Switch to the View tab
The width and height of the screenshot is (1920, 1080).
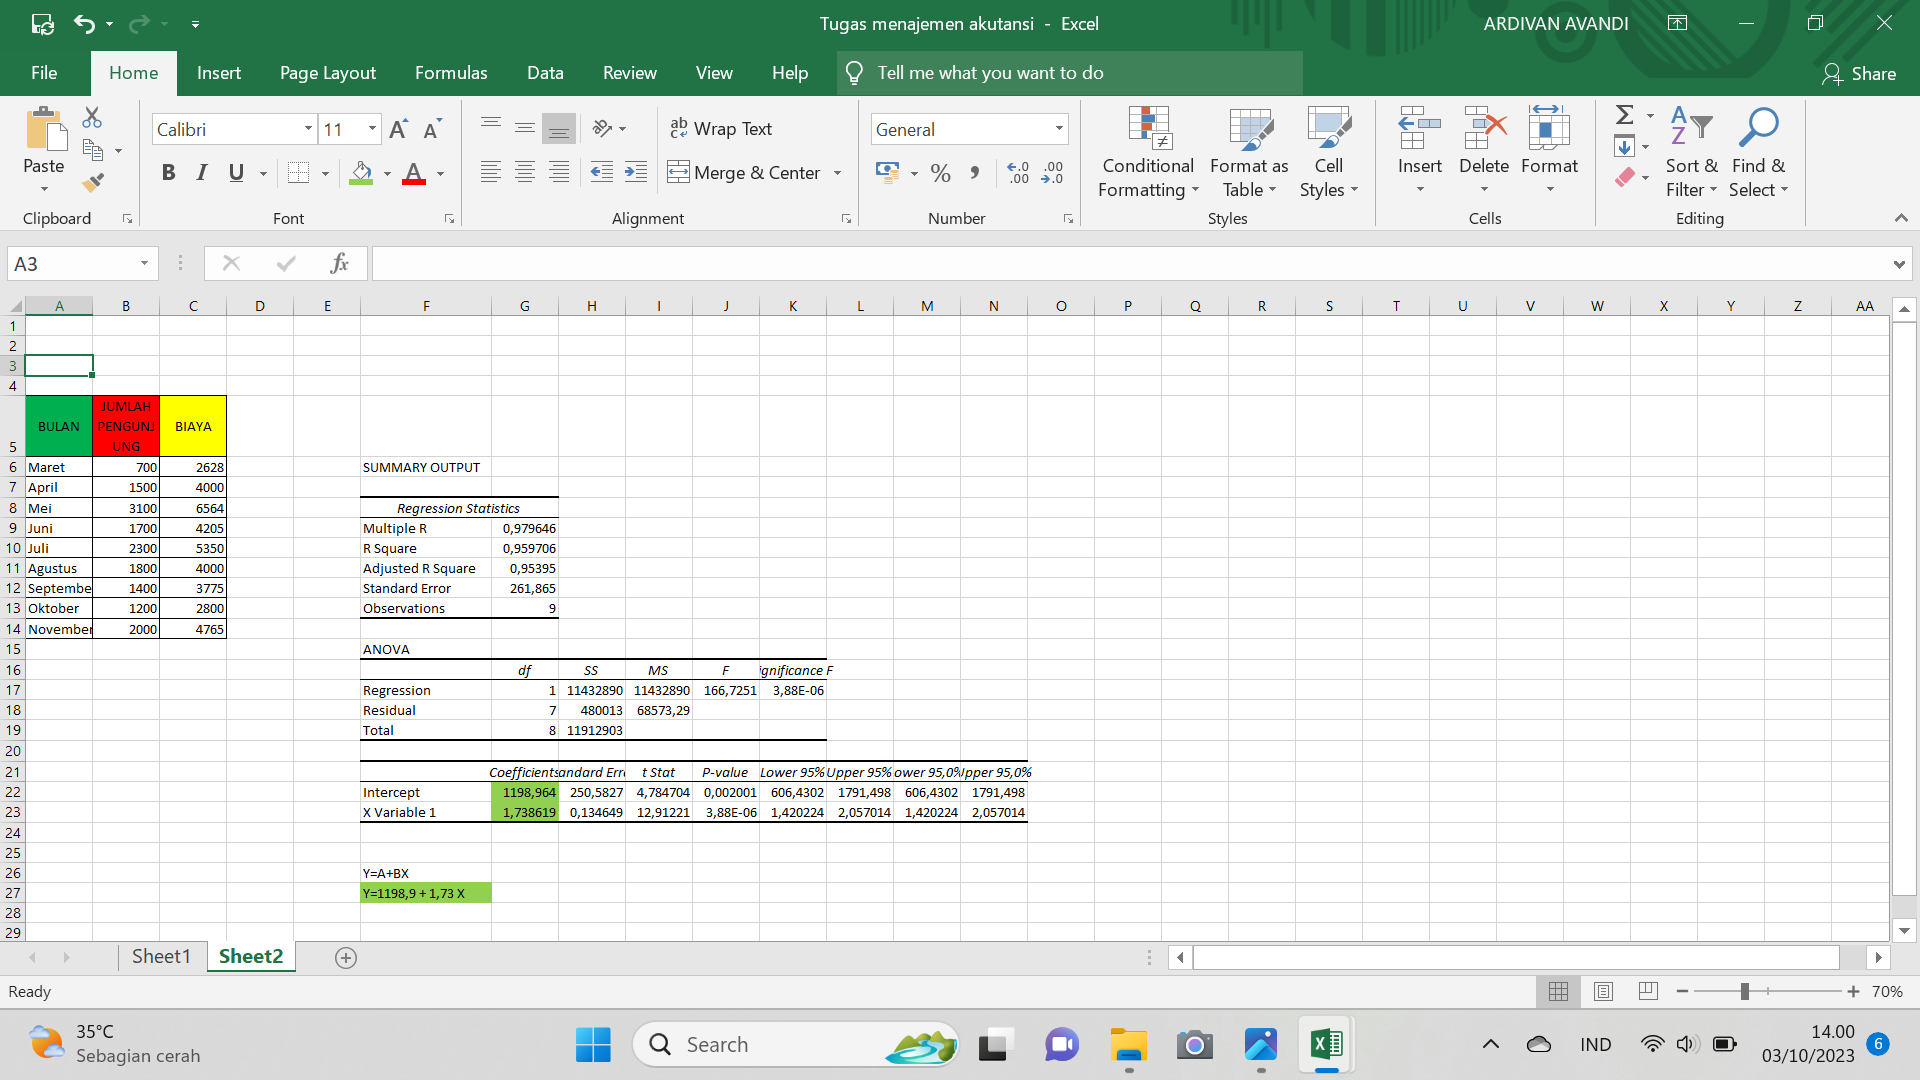click(714, 73)
